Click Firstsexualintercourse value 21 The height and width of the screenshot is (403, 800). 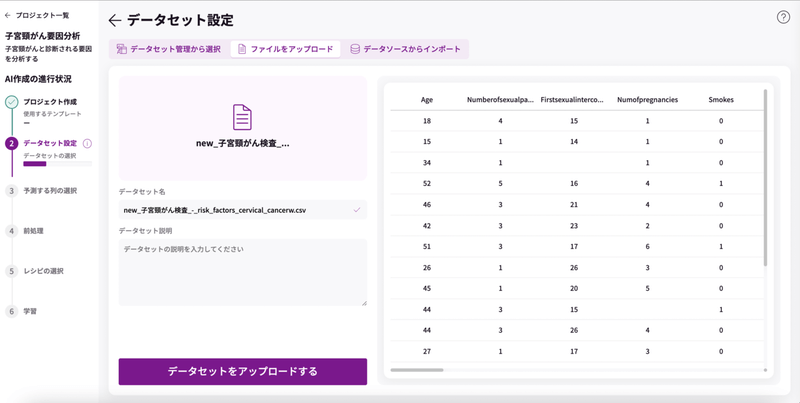click(574, 205)
